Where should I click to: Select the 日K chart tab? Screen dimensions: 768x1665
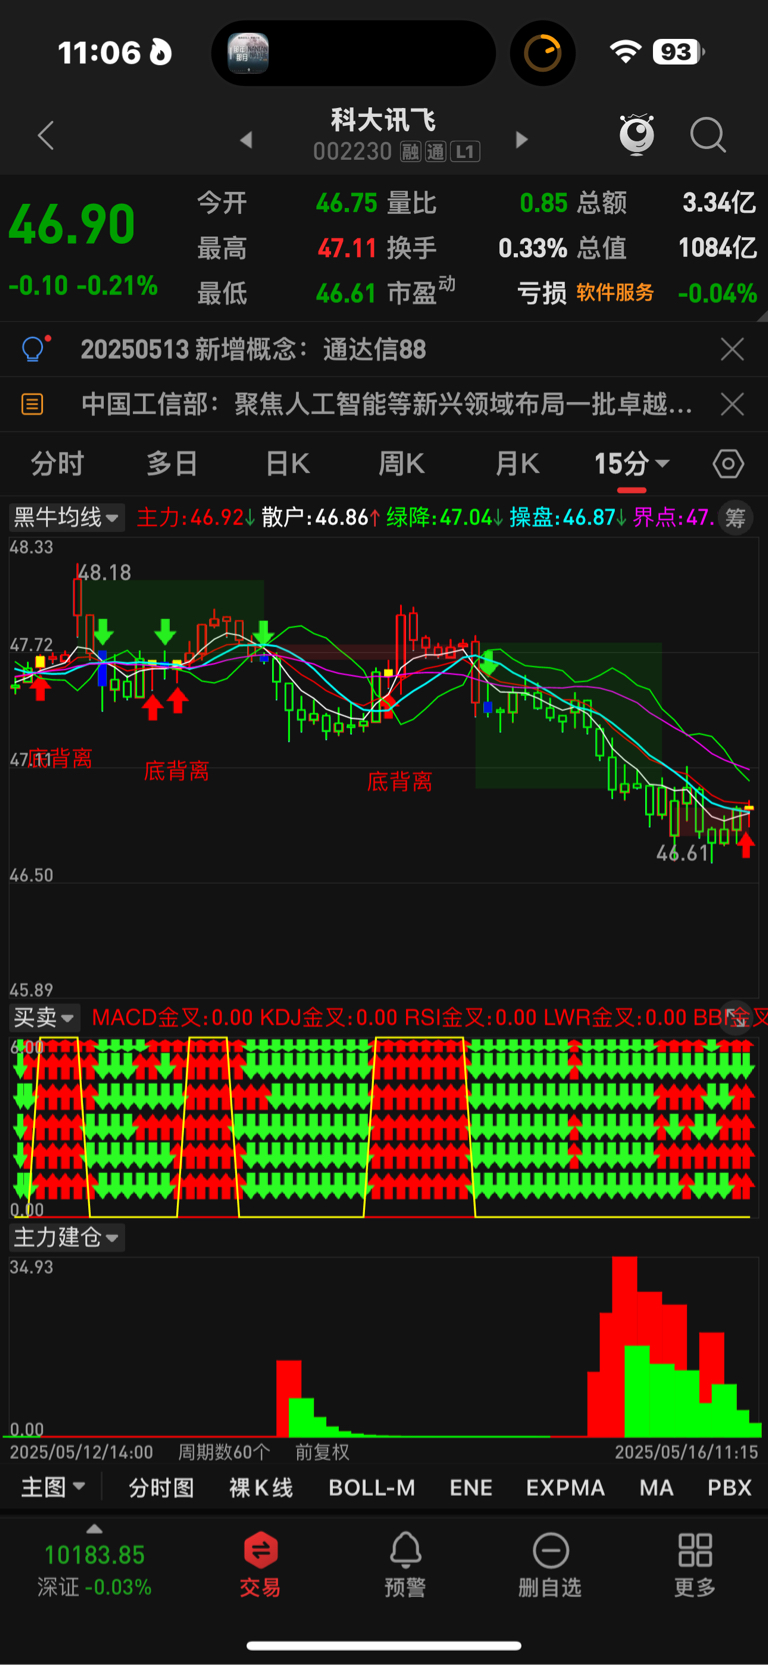[x=288, y=464]
